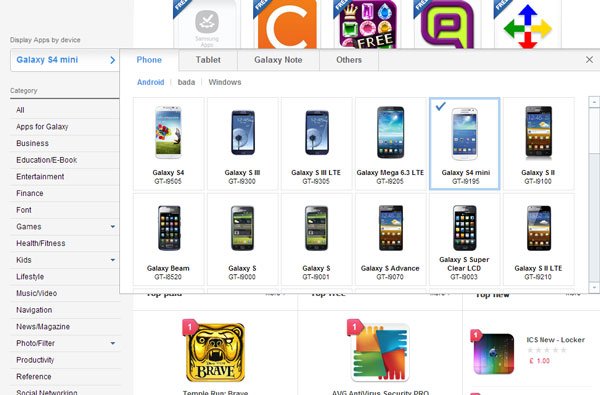This screenshot has width=600, height=395.
Task: Open the grey Samsung Apps free app
Action: pyautogui.click(x=207, y=24)
